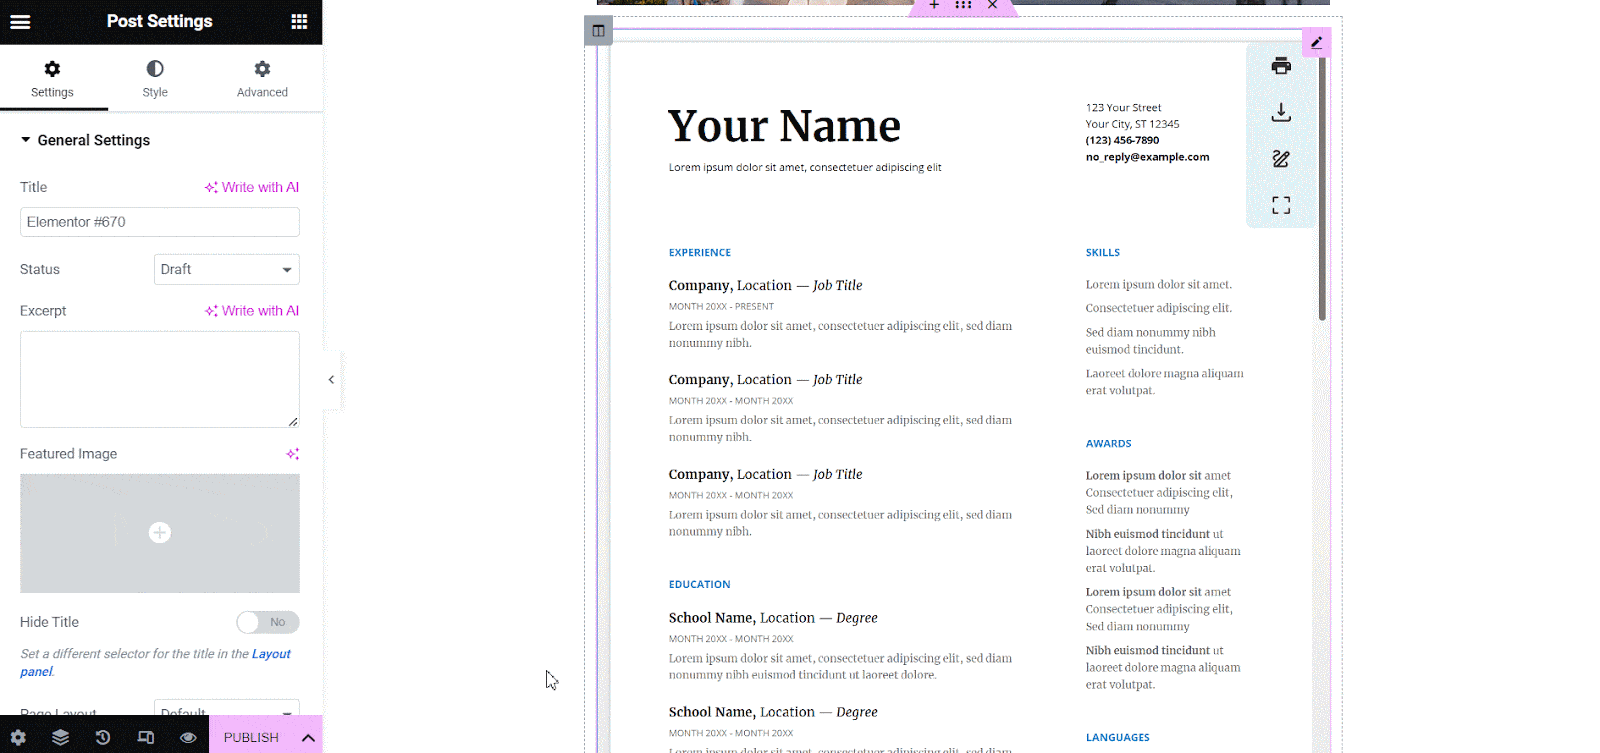Click the LANGUAGES section heading
This screenshot has height=753, width=1600.
coord(1118,738)
